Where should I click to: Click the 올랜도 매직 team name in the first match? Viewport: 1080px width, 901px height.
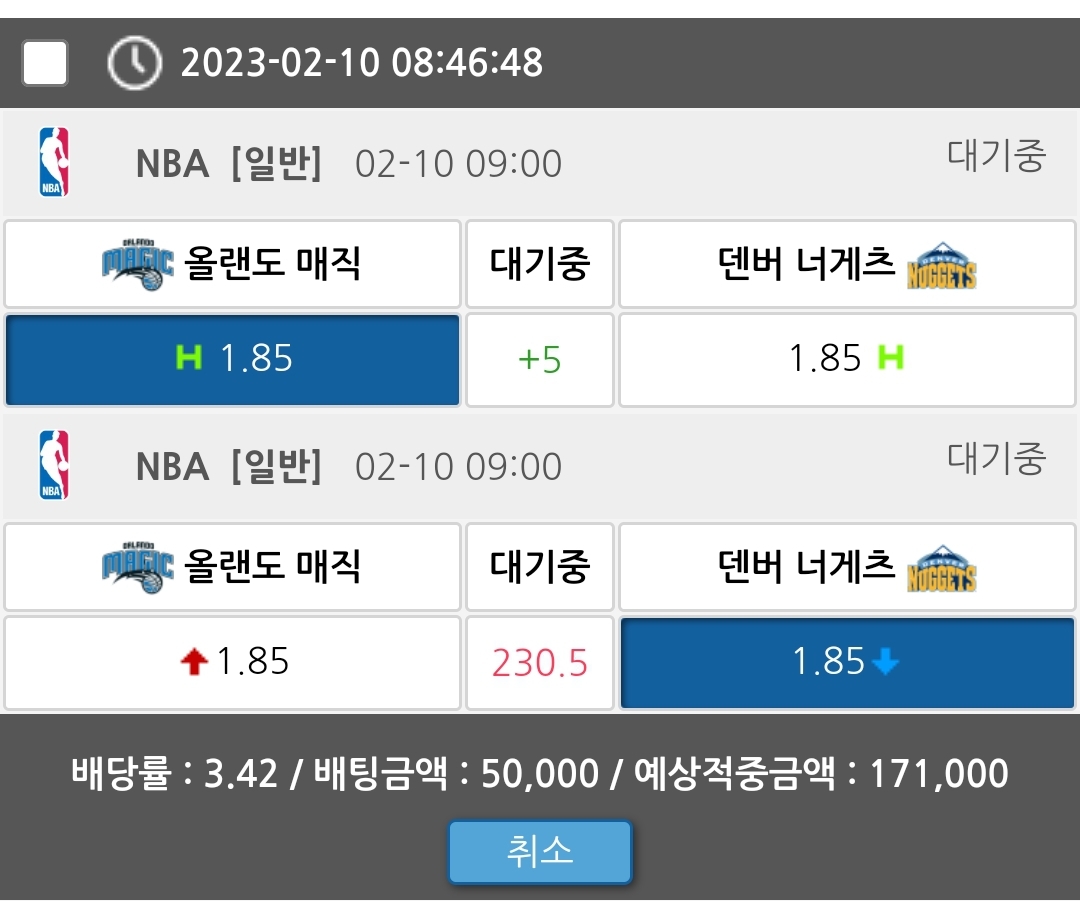273,265
